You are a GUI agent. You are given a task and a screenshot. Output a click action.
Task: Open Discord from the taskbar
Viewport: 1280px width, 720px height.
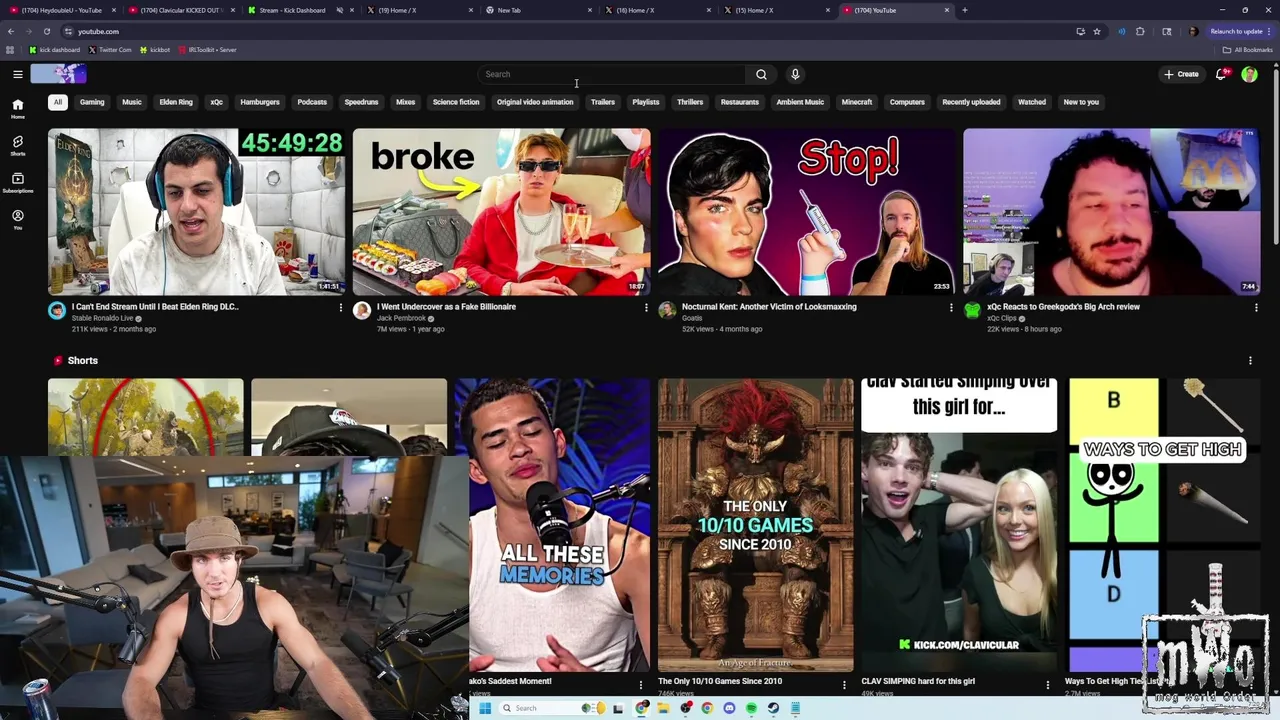tap(729, 708)
